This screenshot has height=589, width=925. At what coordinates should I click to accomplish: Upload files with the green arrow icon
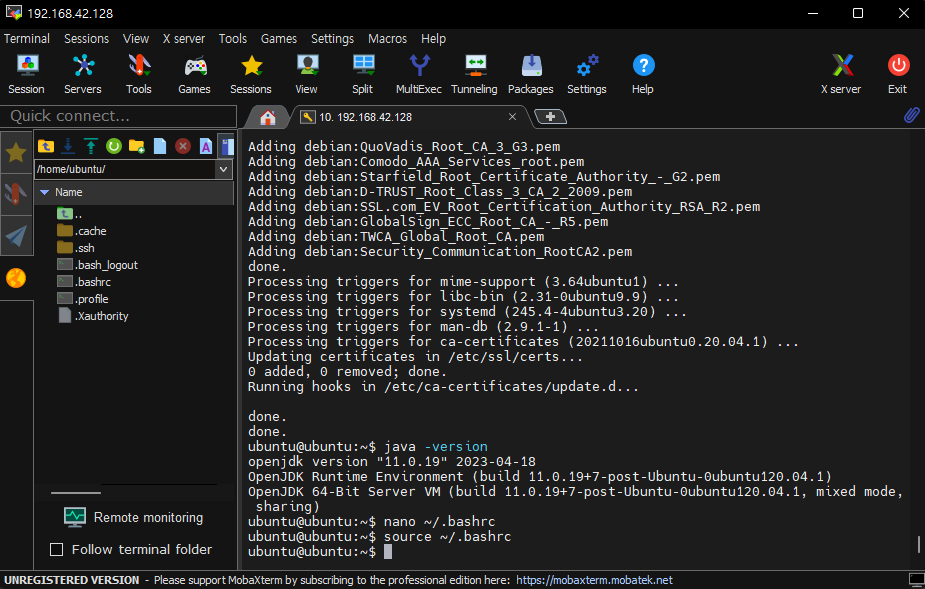(91, 146)
